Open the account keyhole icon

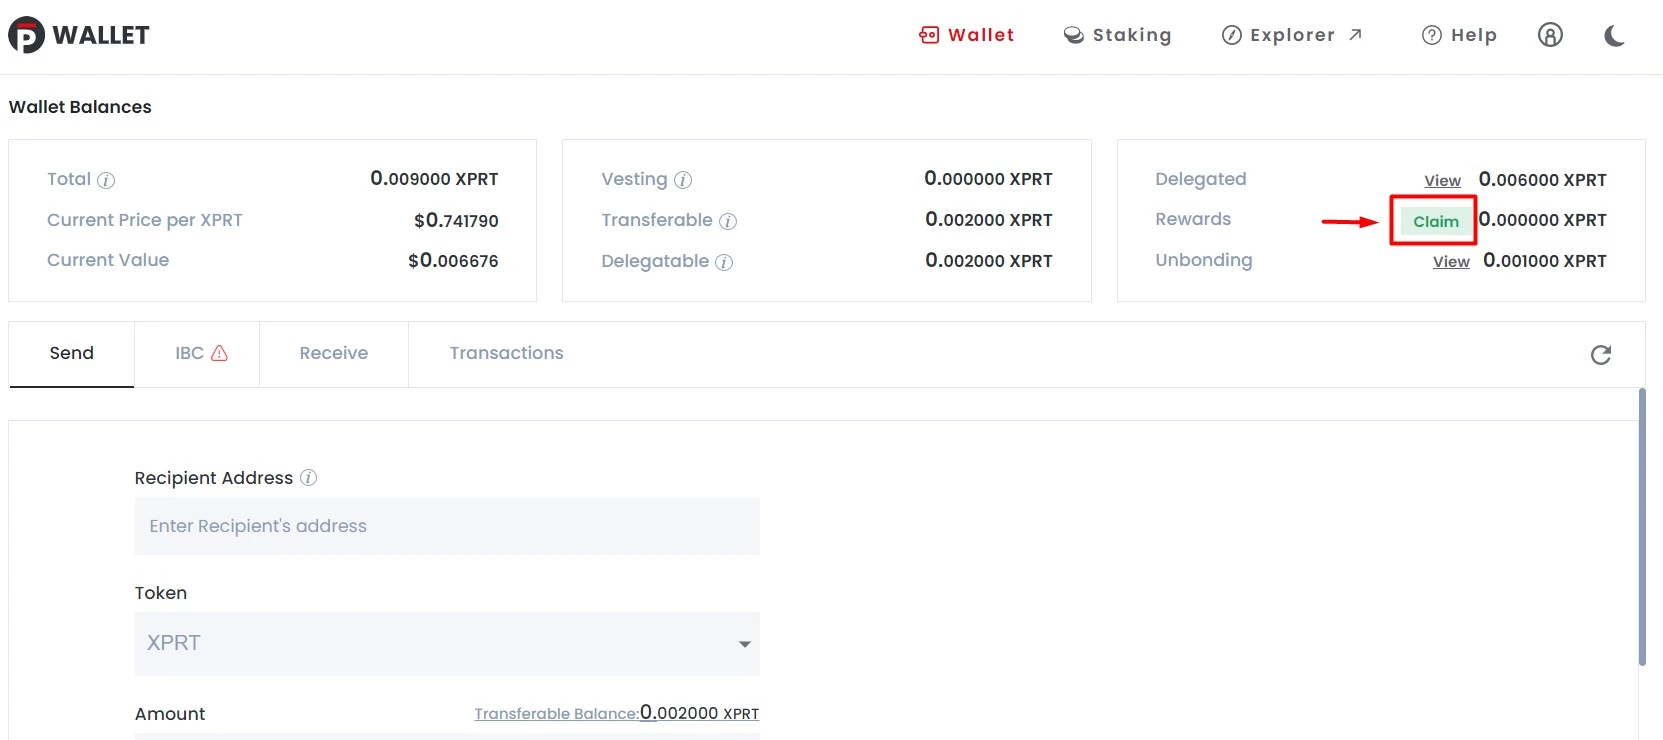tap(1550, 35)
